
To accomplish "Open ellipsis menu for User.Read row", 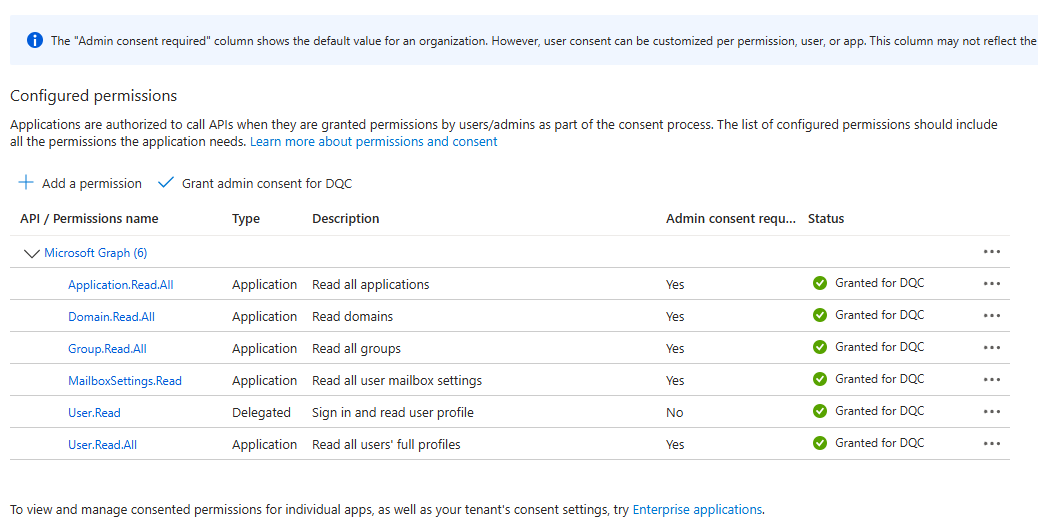I will 991,412.
